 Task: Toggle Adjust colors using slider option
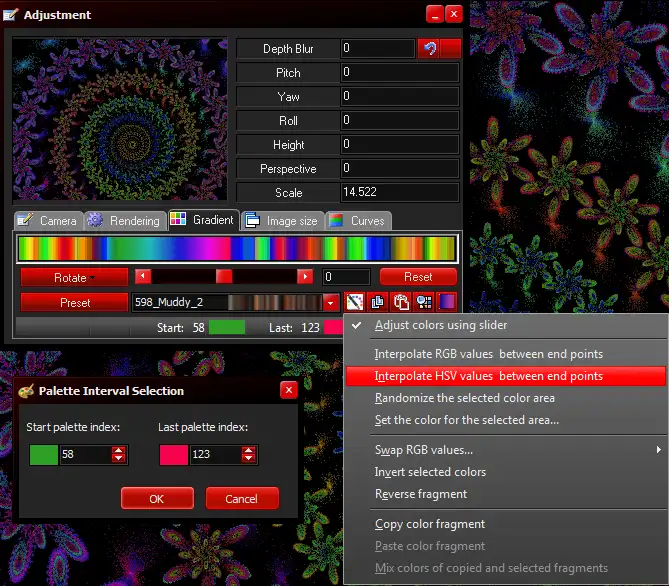[506, 325]
